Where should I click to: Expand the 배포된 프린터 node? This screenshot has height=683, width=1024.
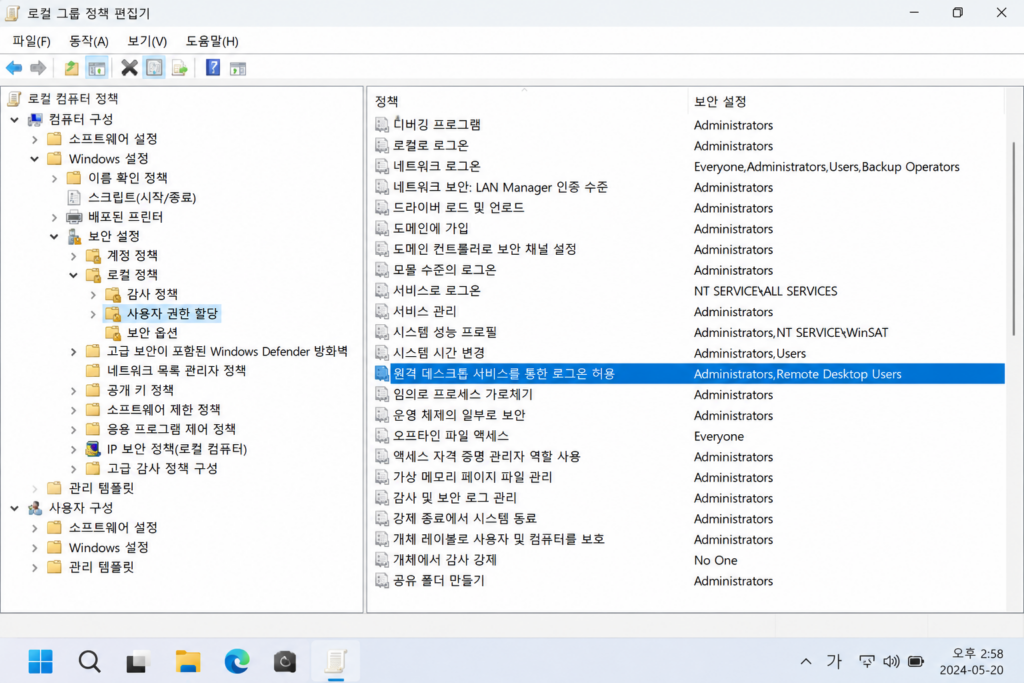pyautogui.click(x=54, y=217)
